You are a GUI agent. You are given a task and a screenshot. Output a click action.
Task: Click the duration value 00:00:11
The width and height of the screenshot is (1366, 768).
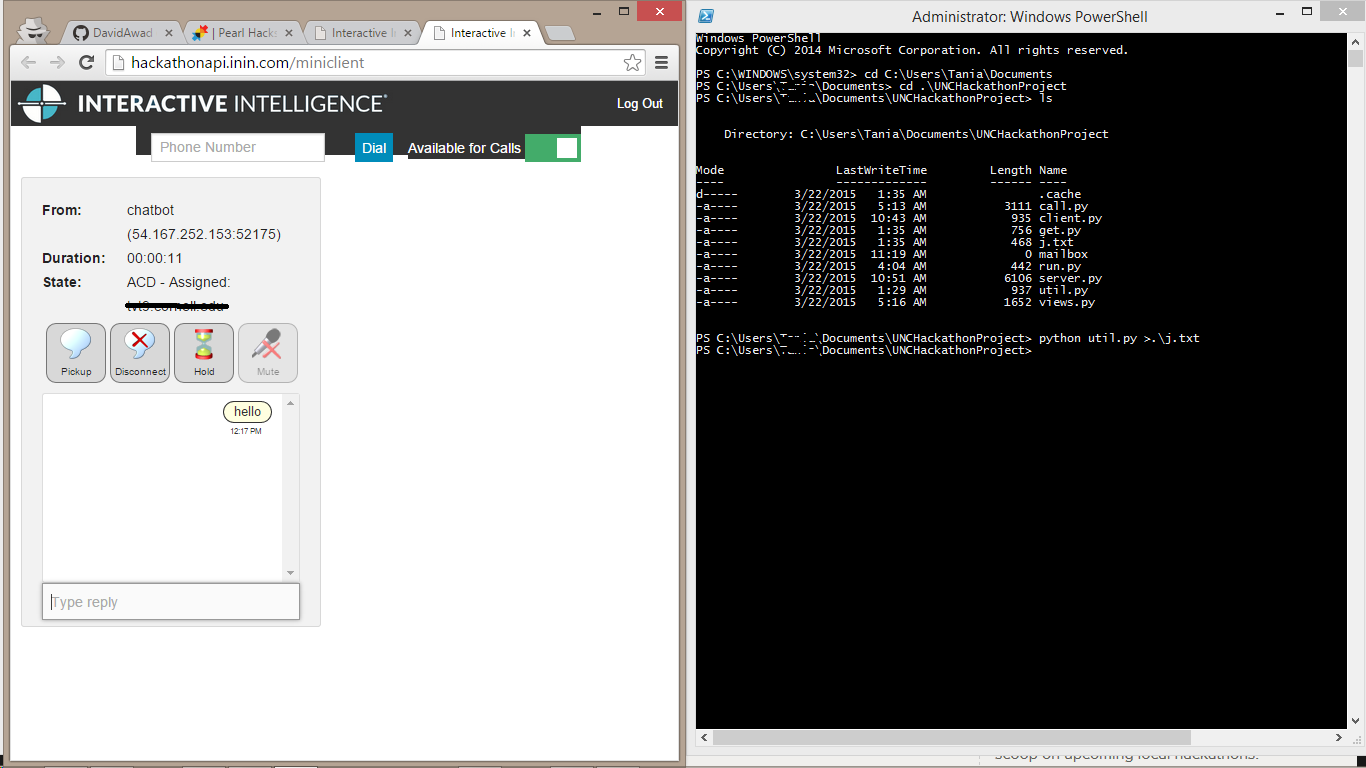(x=155, y=258)
